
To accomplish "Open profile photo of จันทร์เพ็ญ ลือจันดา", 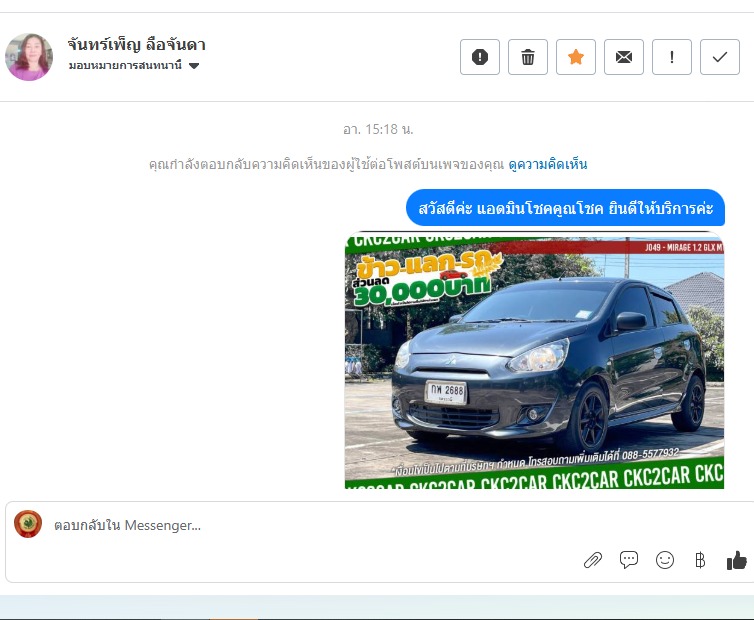I will [29, 57].
